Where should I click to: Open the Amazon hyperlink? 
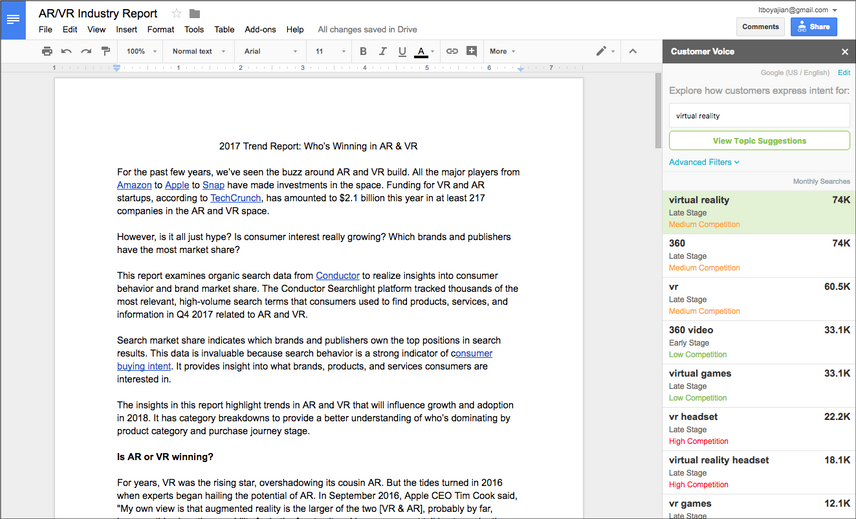(x=134, y=185)
